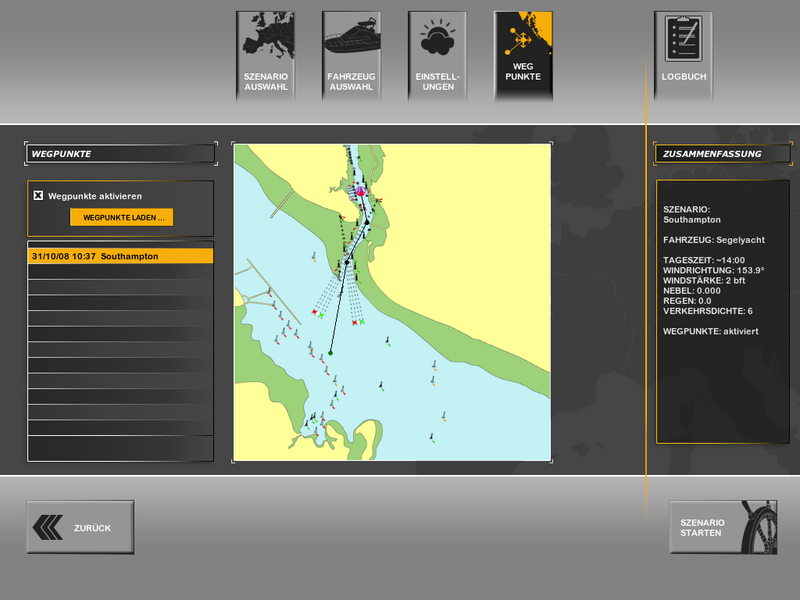The height and width of the screenshot is (600, 800).
Task: Select the Southampton 31/10/08 10:37 entry
Action: point(120,256)
